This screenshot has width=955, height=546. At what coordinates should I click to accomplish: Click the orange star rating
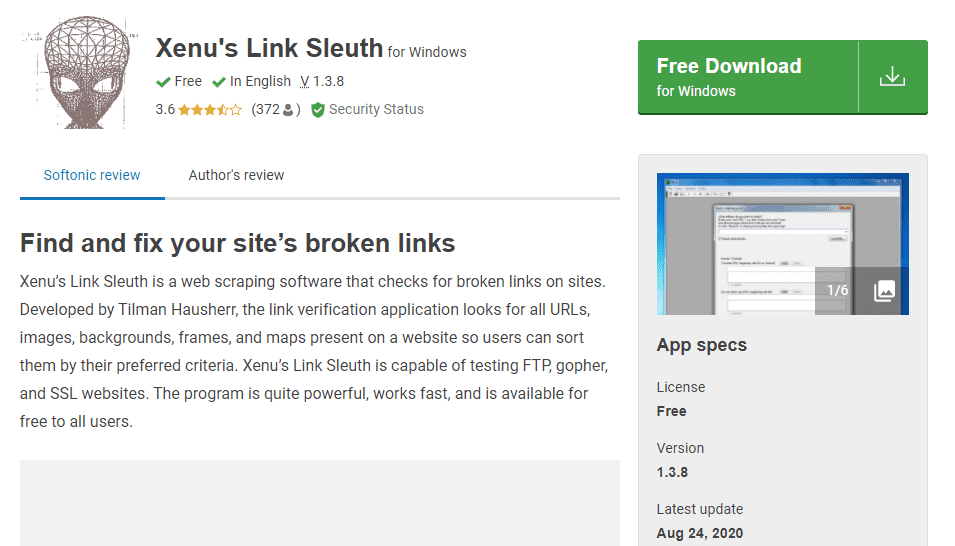[210, 110]
